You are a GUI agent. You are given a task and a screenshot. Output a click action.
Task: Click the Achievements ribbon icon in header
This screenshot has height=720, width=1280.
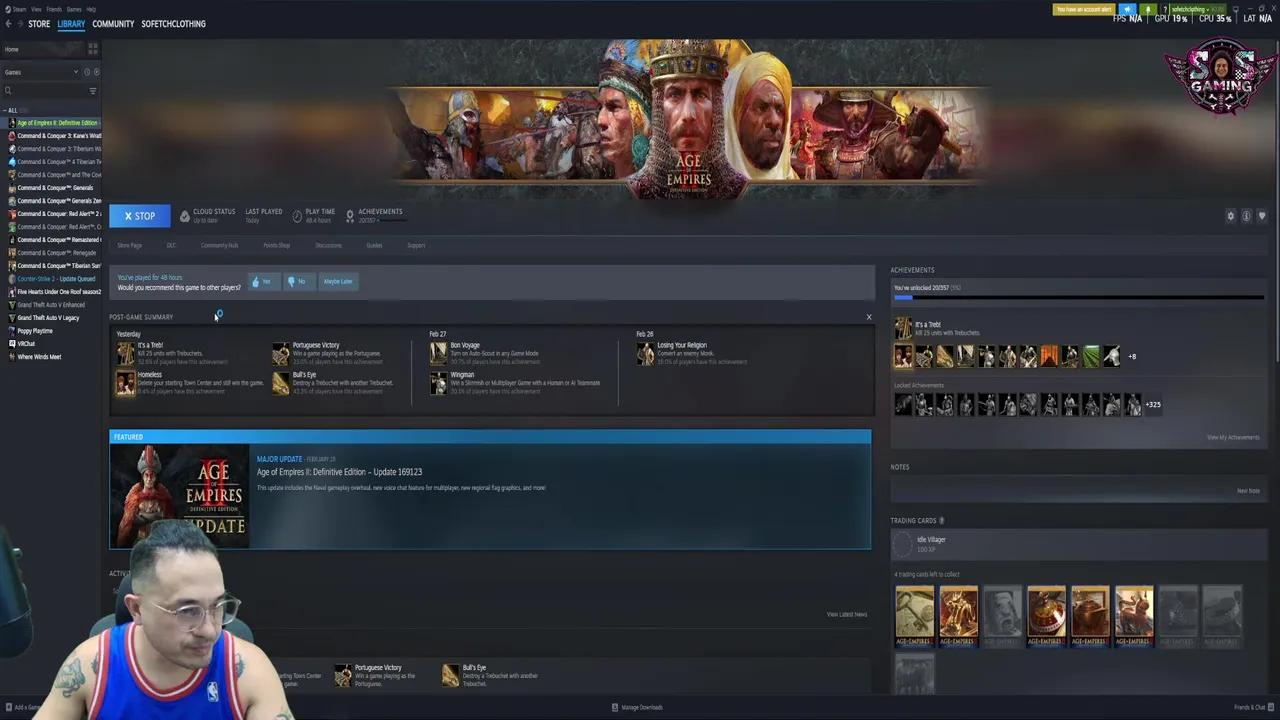click(350, 216)
